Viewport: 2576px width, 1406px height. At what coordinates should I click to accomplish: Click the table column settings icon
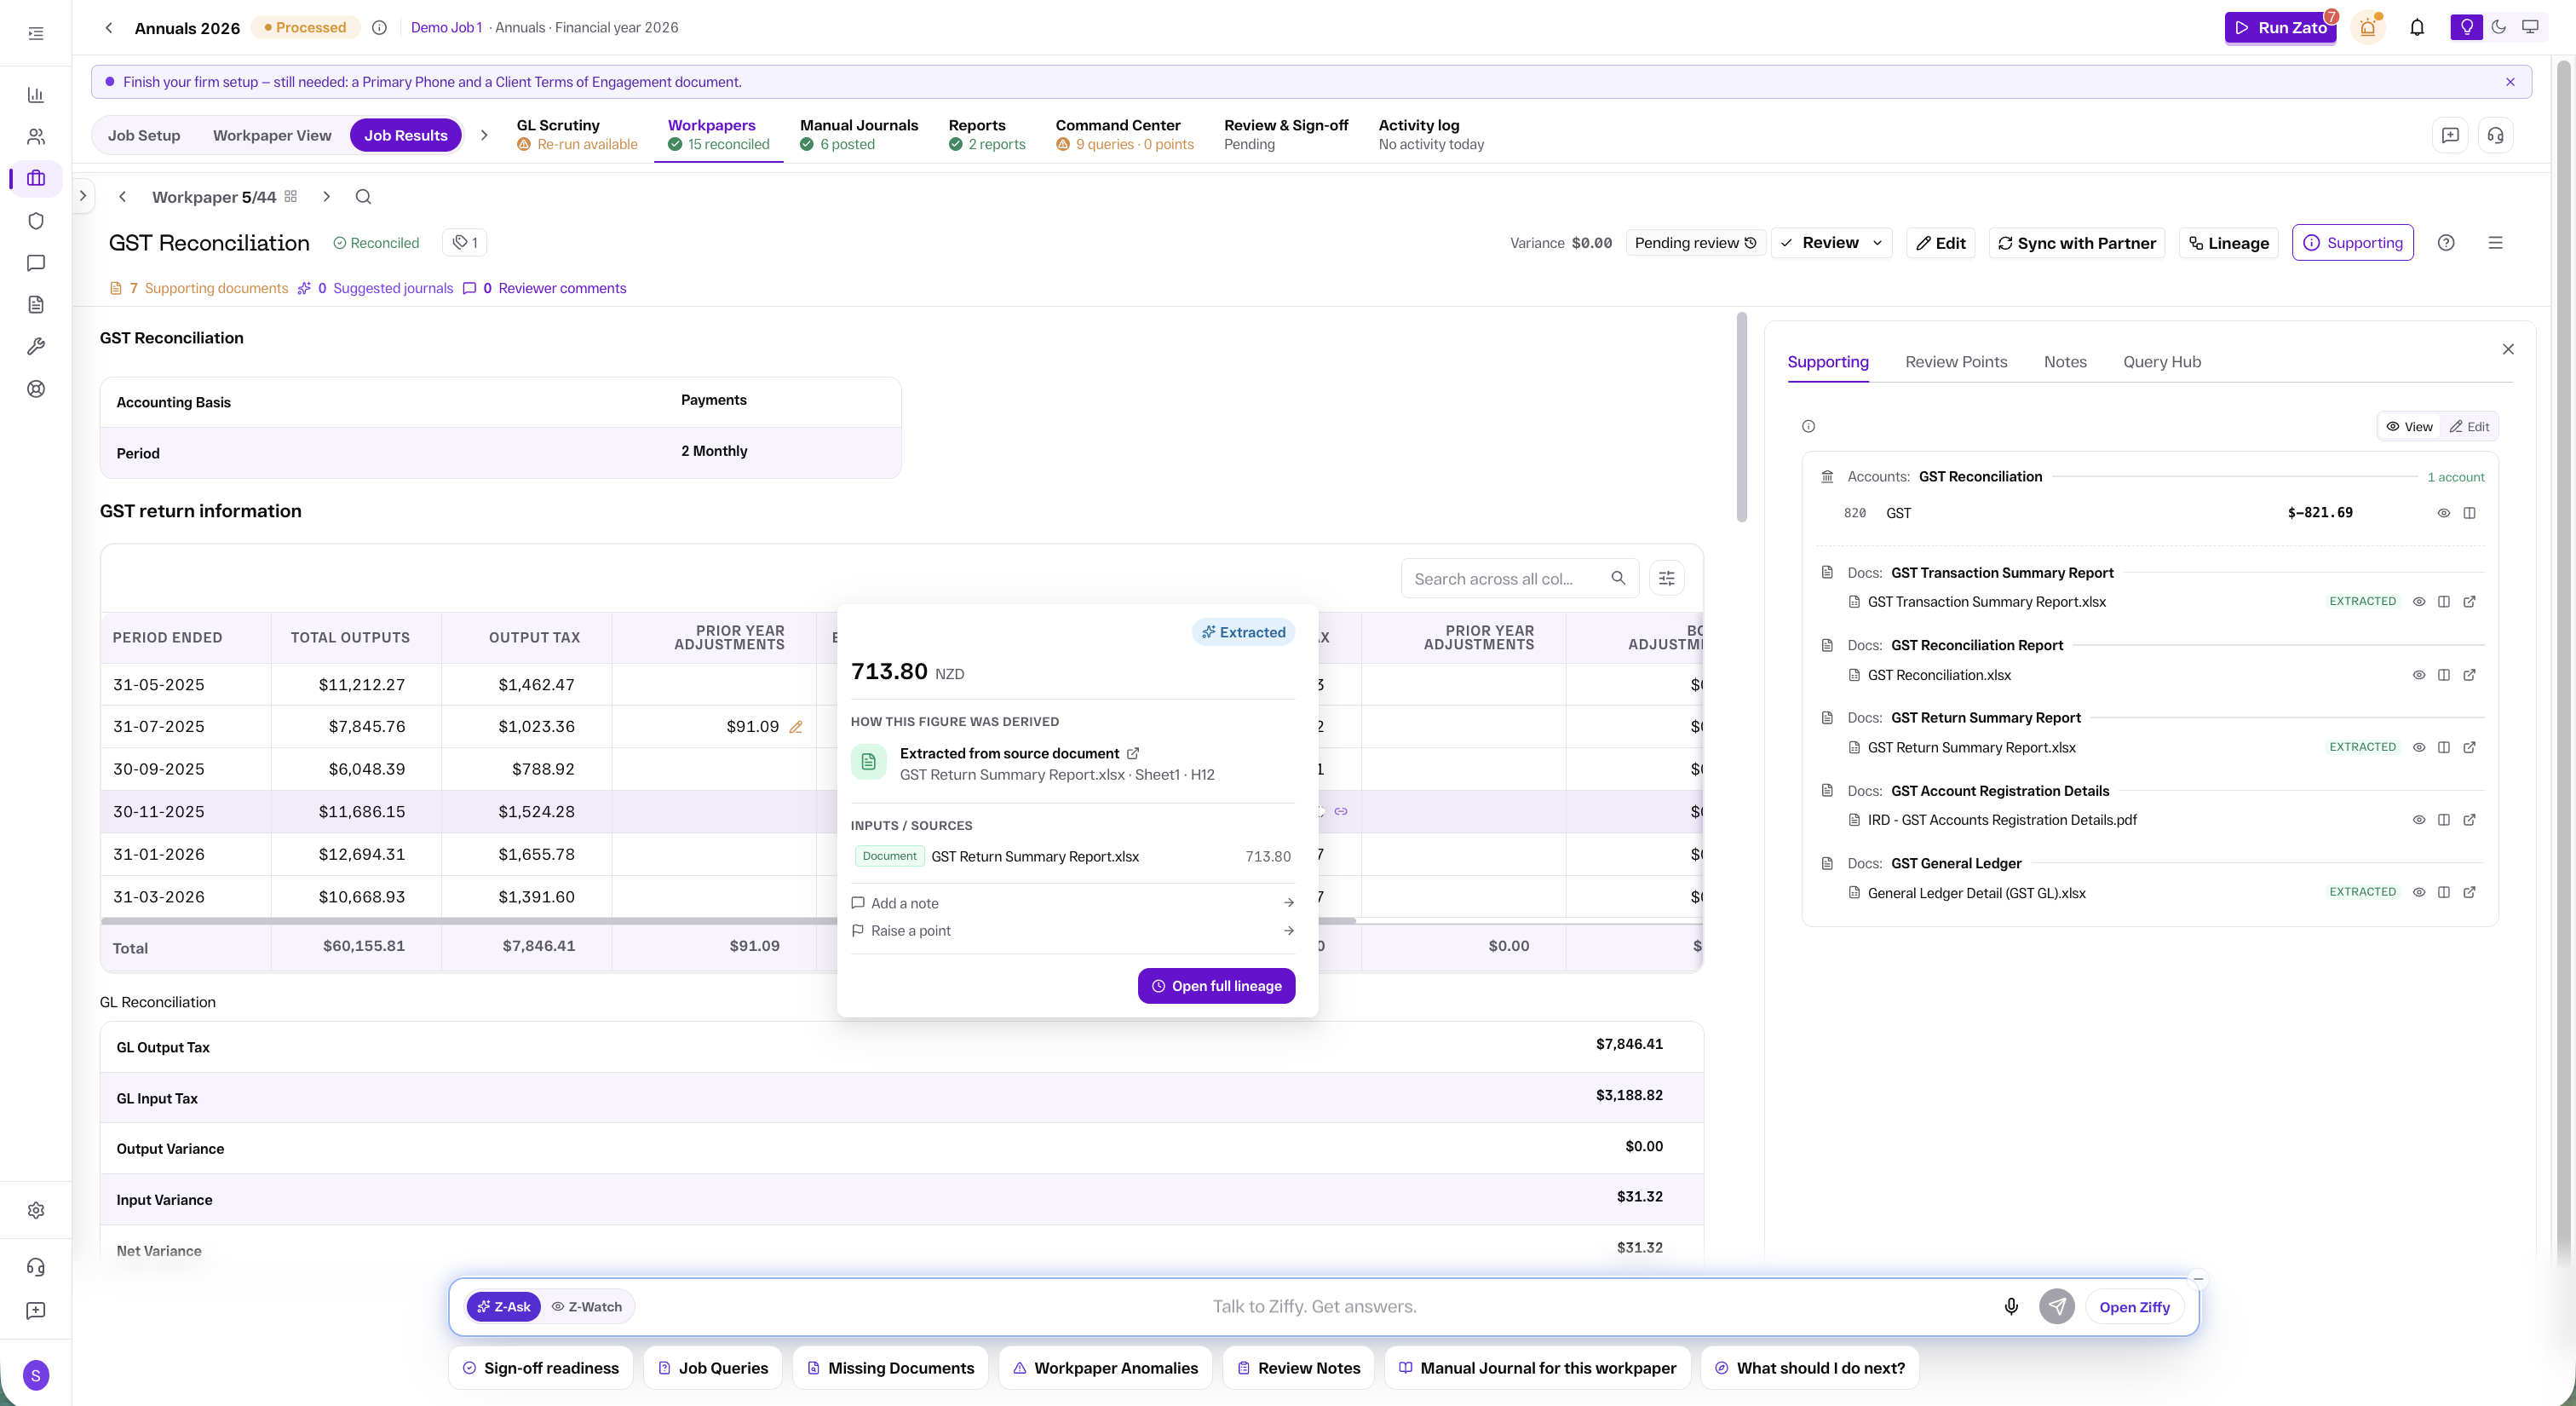coord(1667,579)
